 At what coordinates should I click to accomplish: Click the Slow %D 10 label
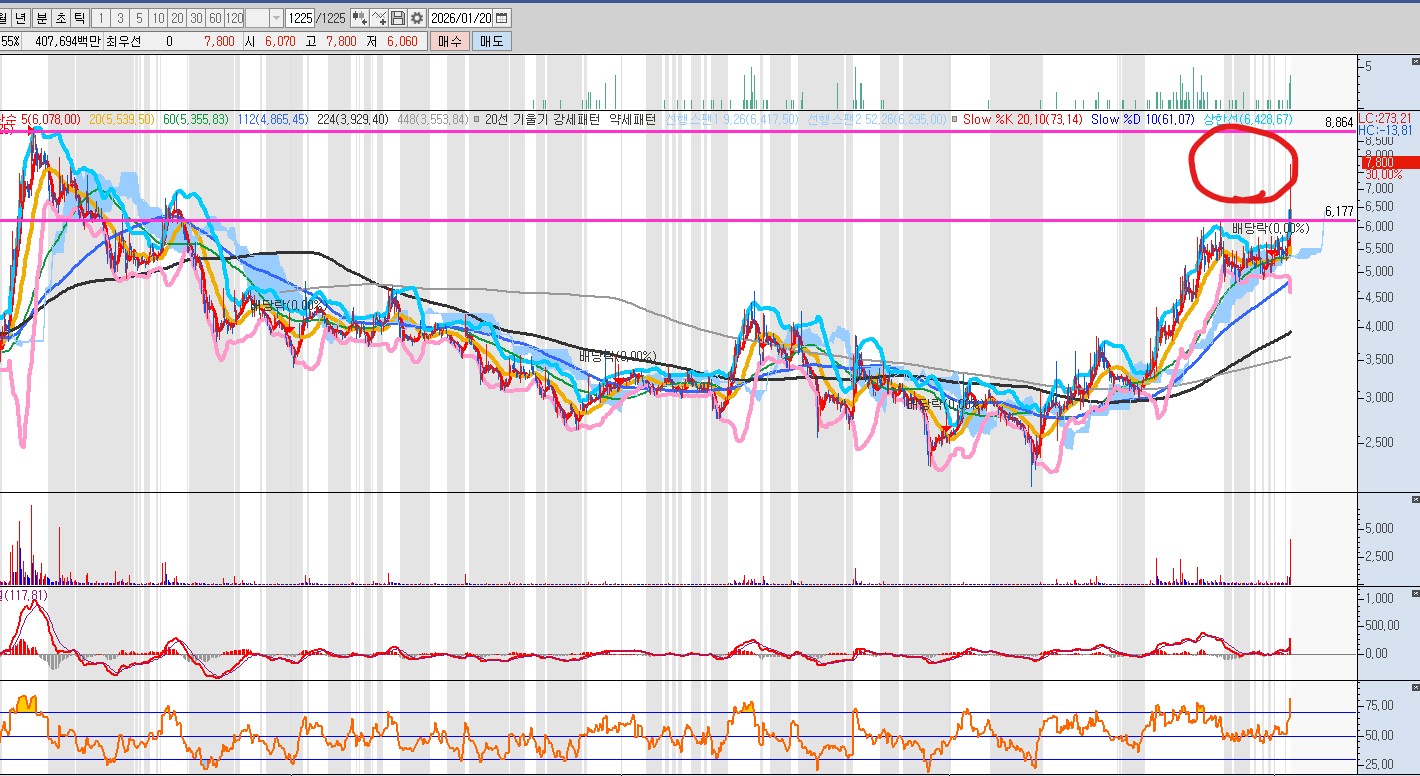[1143, 119]
